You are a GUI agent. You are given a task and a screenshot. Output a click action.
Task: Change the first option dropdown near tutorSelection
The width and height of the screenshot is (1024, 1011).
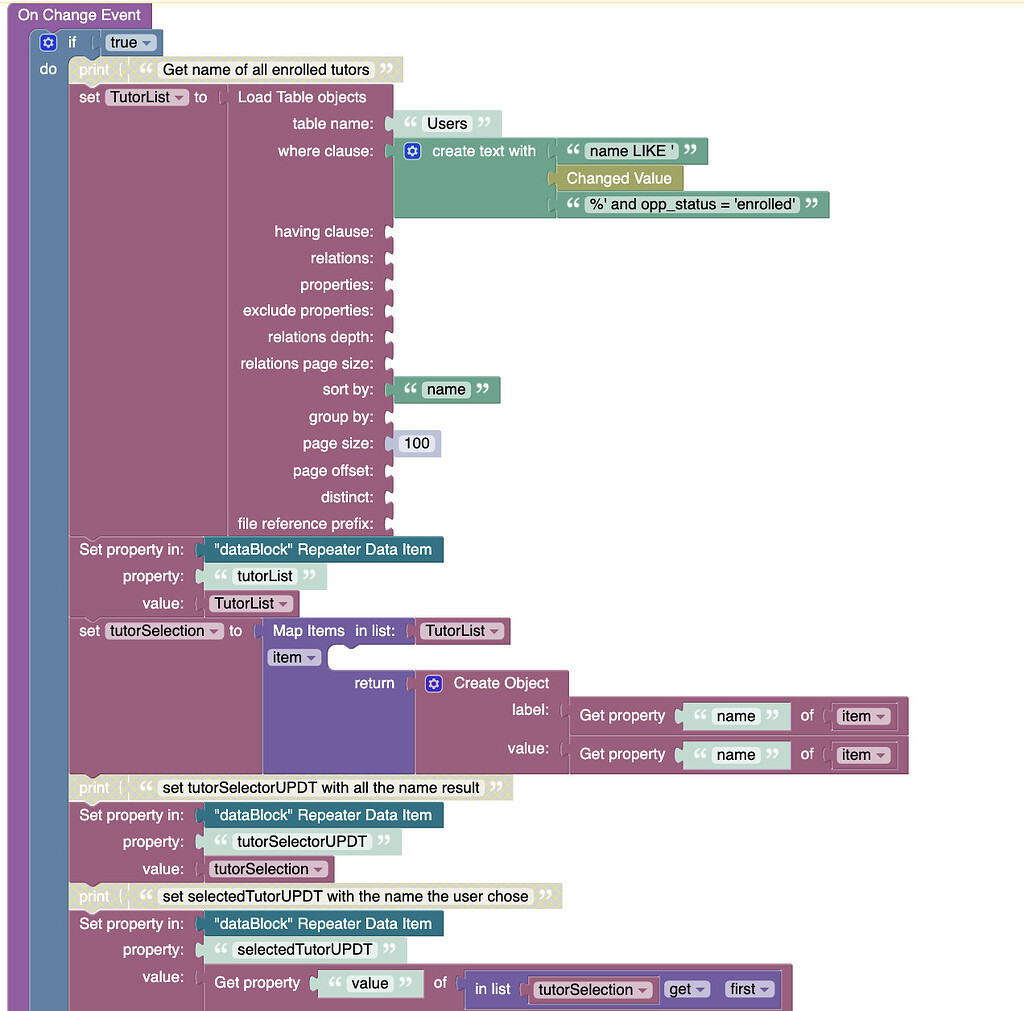749,989
